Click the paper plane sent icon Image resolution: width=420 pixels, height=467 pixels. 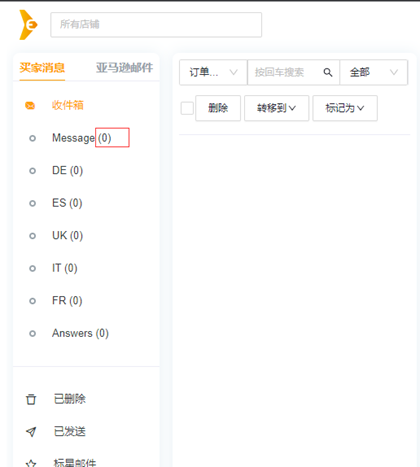coord(31,432)
